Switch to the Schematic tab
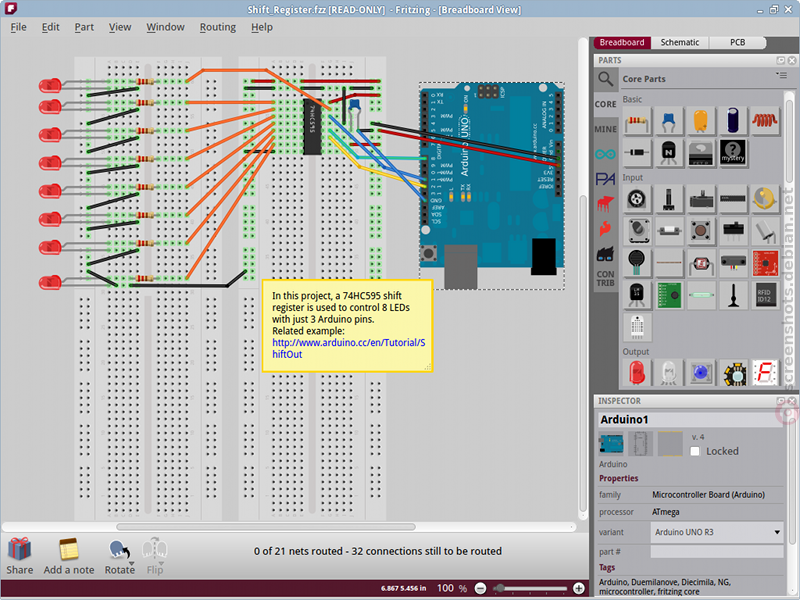The height and width of the screenshot is (600, 800). tap(680, 42)
